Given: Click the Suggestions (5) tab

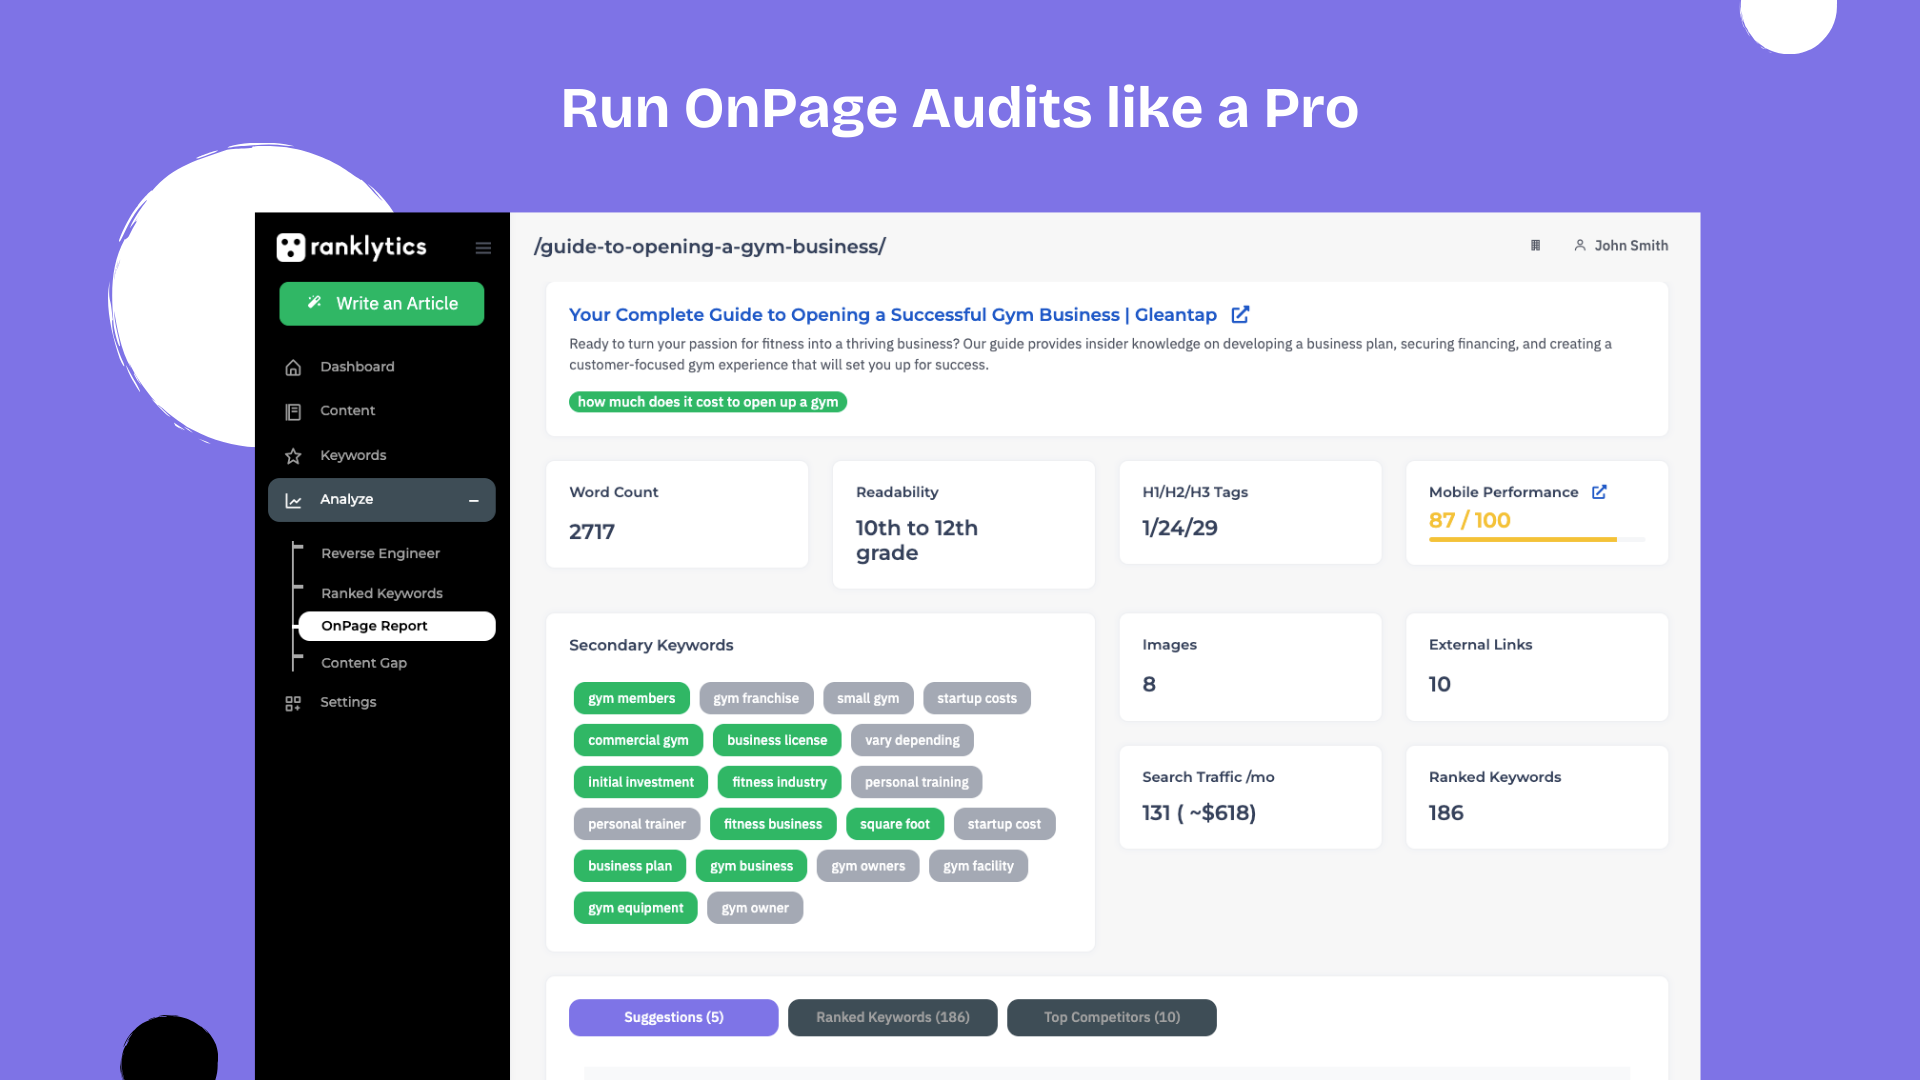Looking at the screenshot, I should [674, 1017].
